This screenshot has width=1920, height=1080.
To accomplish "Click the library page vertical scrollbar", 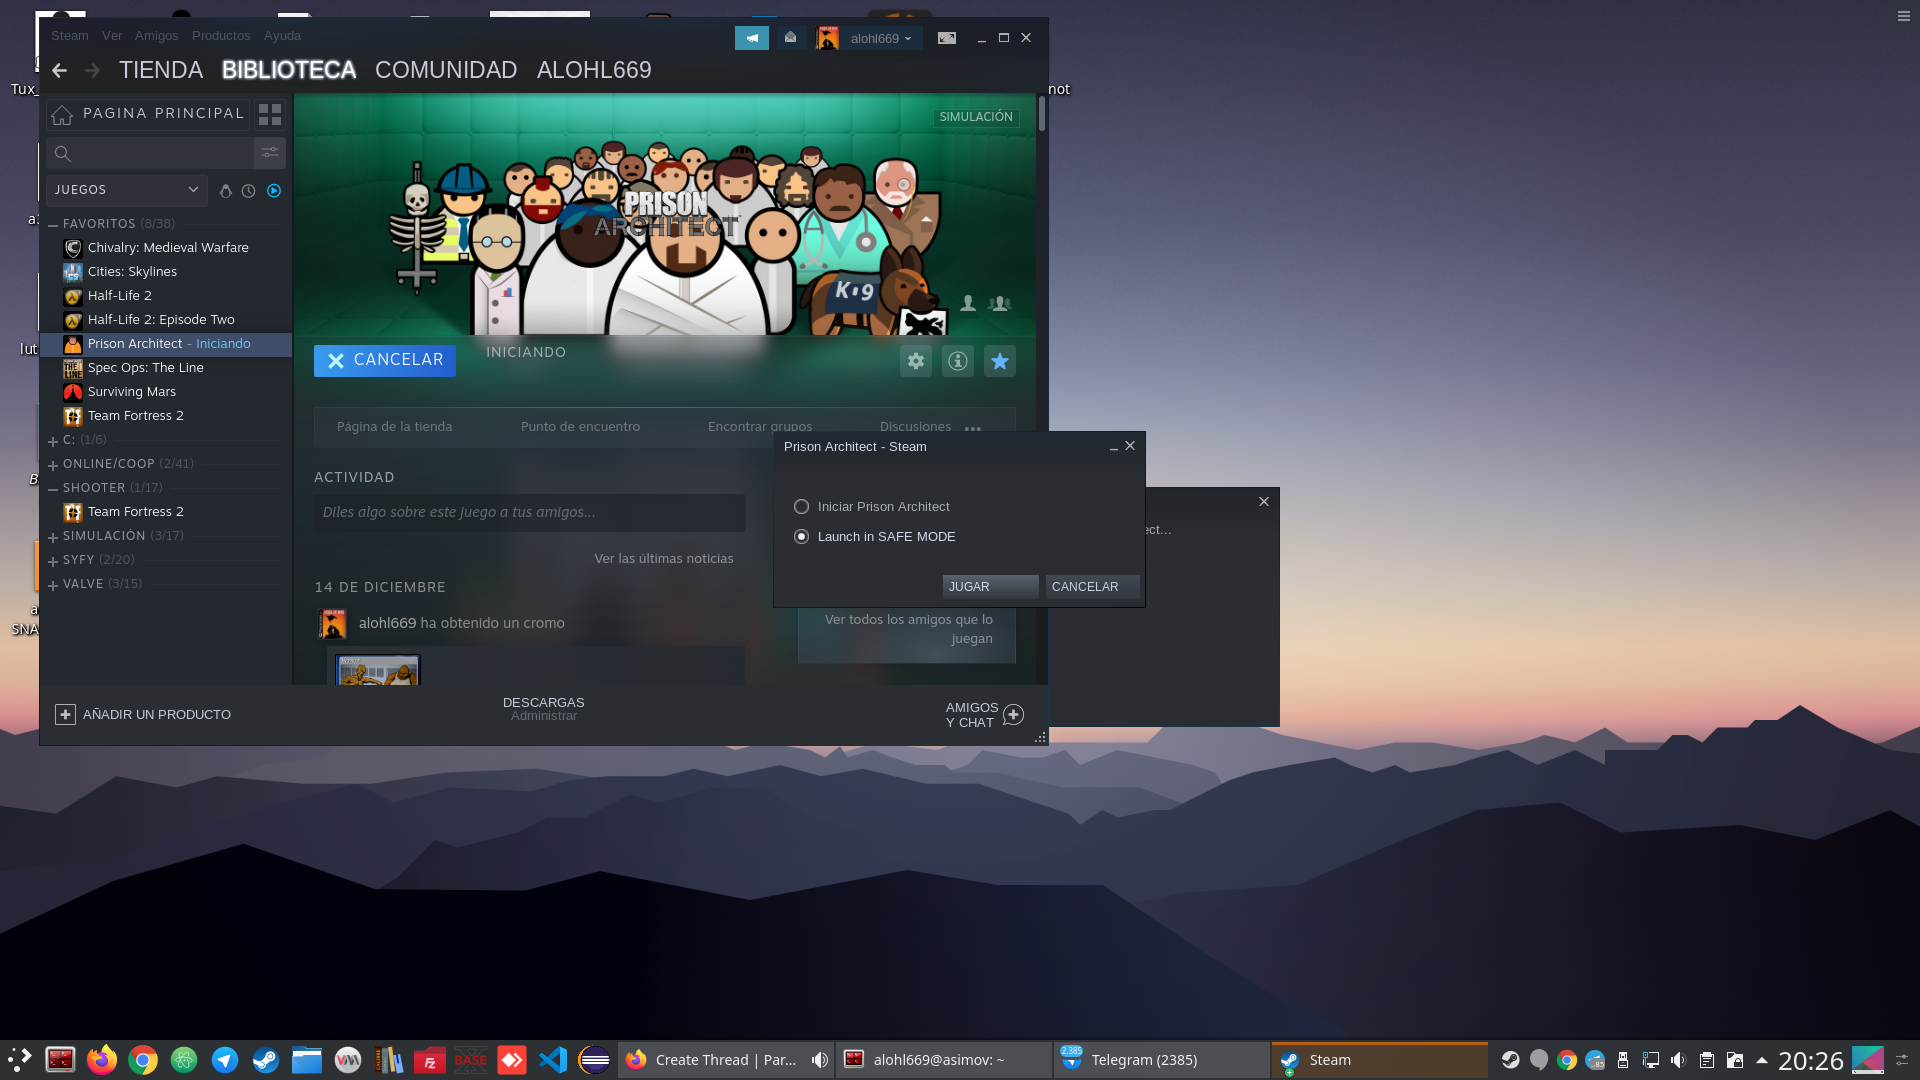I will pyautogui.click(x=1042, y=114).
